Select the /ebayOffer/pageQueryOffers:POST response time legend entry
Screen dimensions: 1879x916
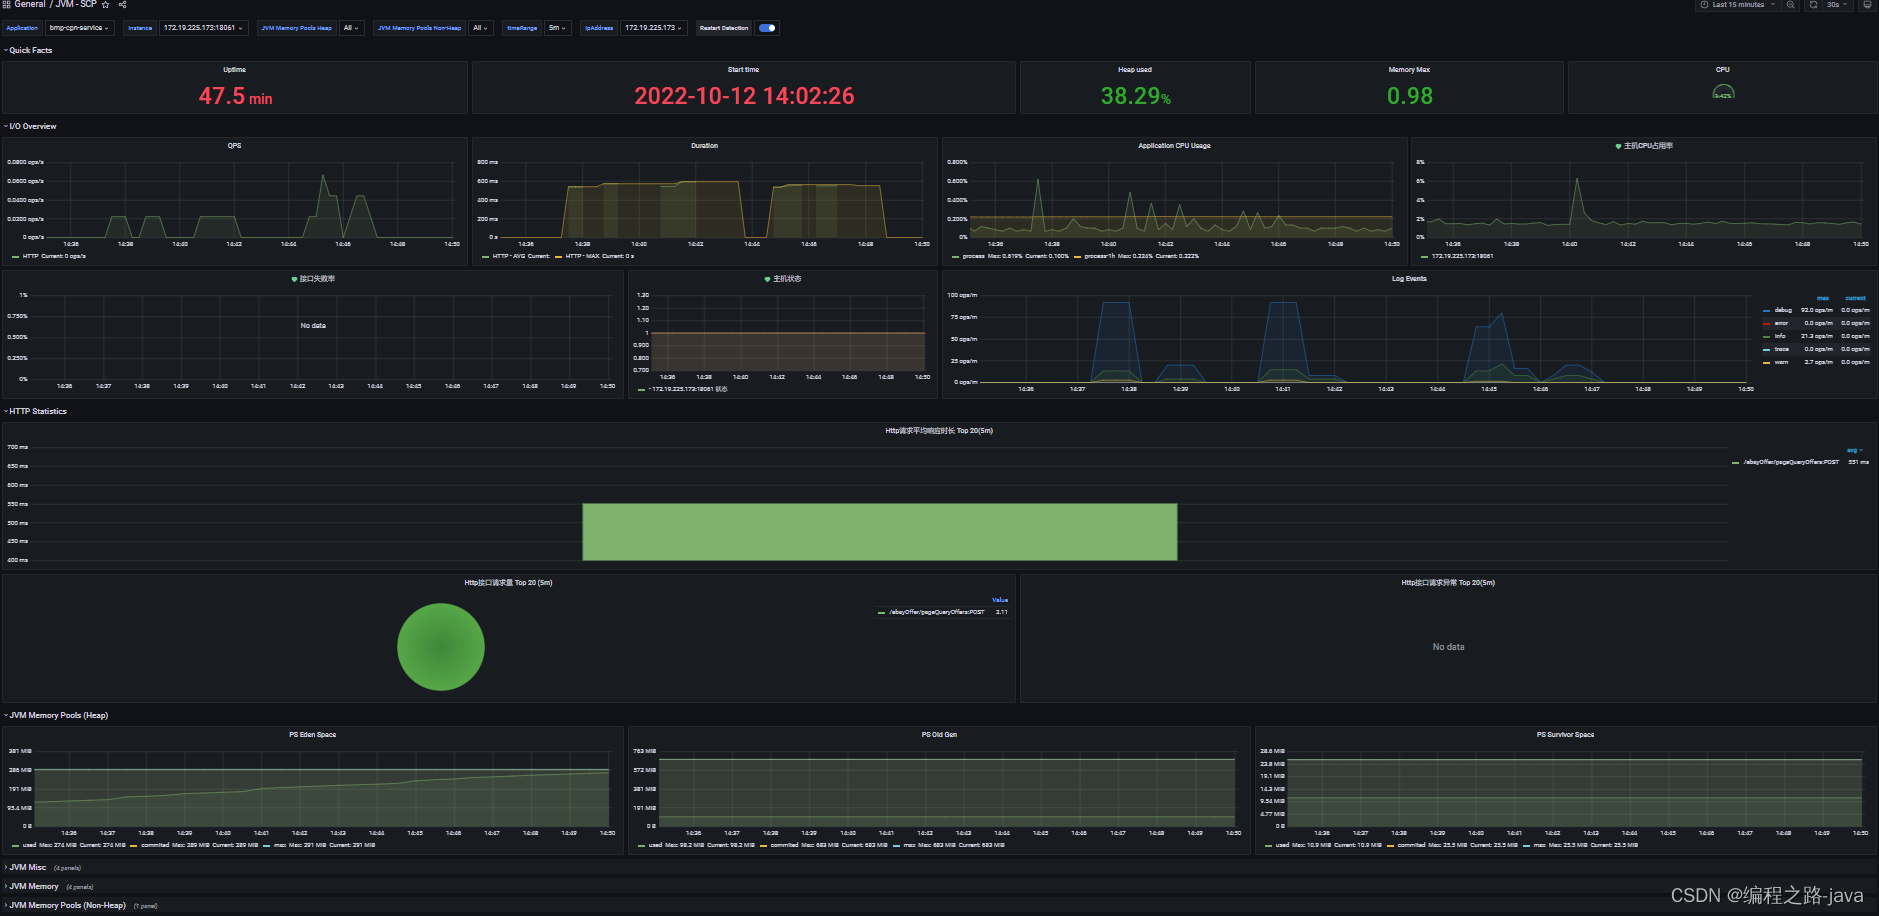click(x=1791, y=462)
